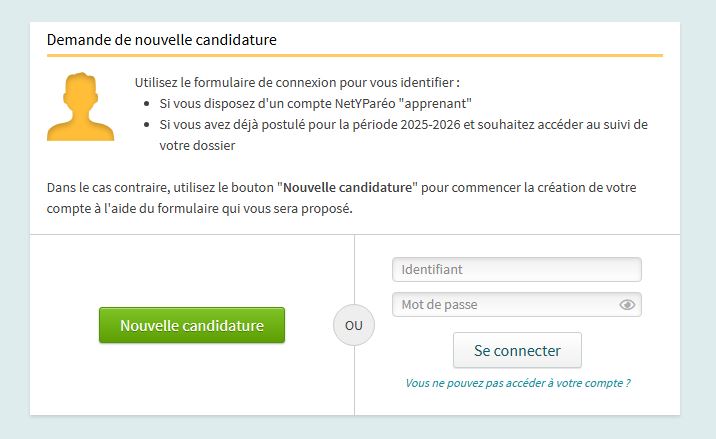
Task: Focus the Identifiant input field
Action: pos(516,270)
